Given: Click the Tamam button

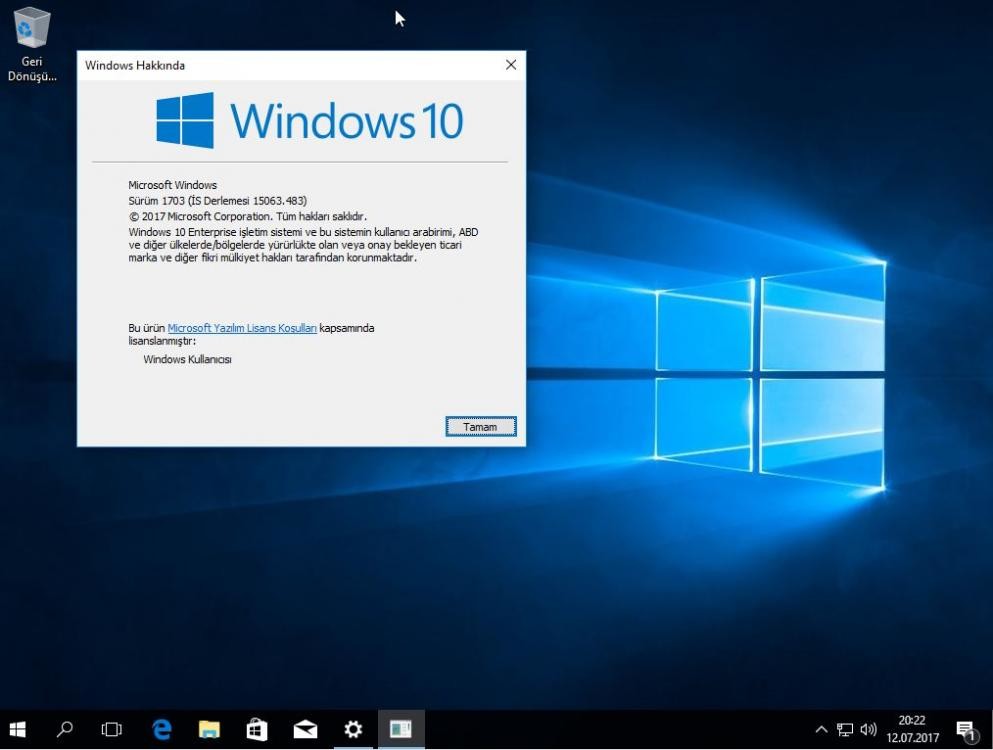Looking at the screenshot, I should (x=481, y=427).
